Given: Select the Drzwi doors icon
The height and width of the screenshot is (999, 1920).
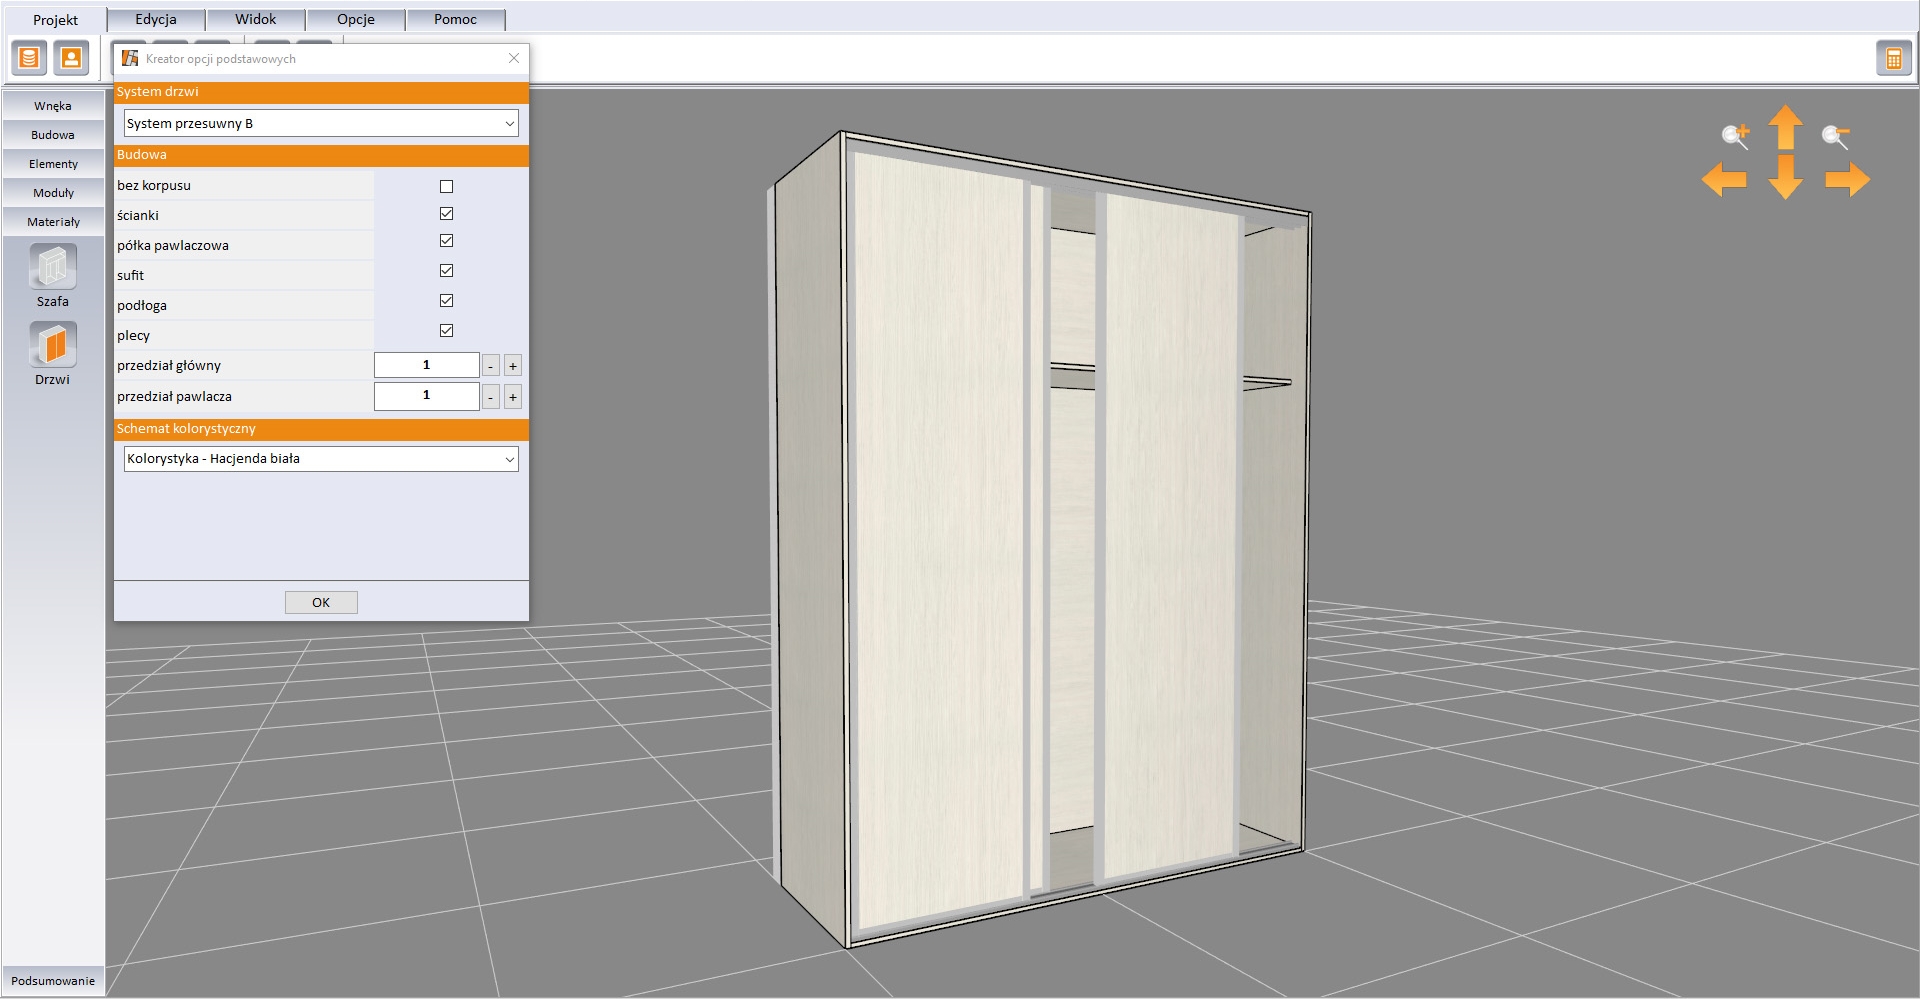Looking at the screenshot, I should click(x=53, y=346).
